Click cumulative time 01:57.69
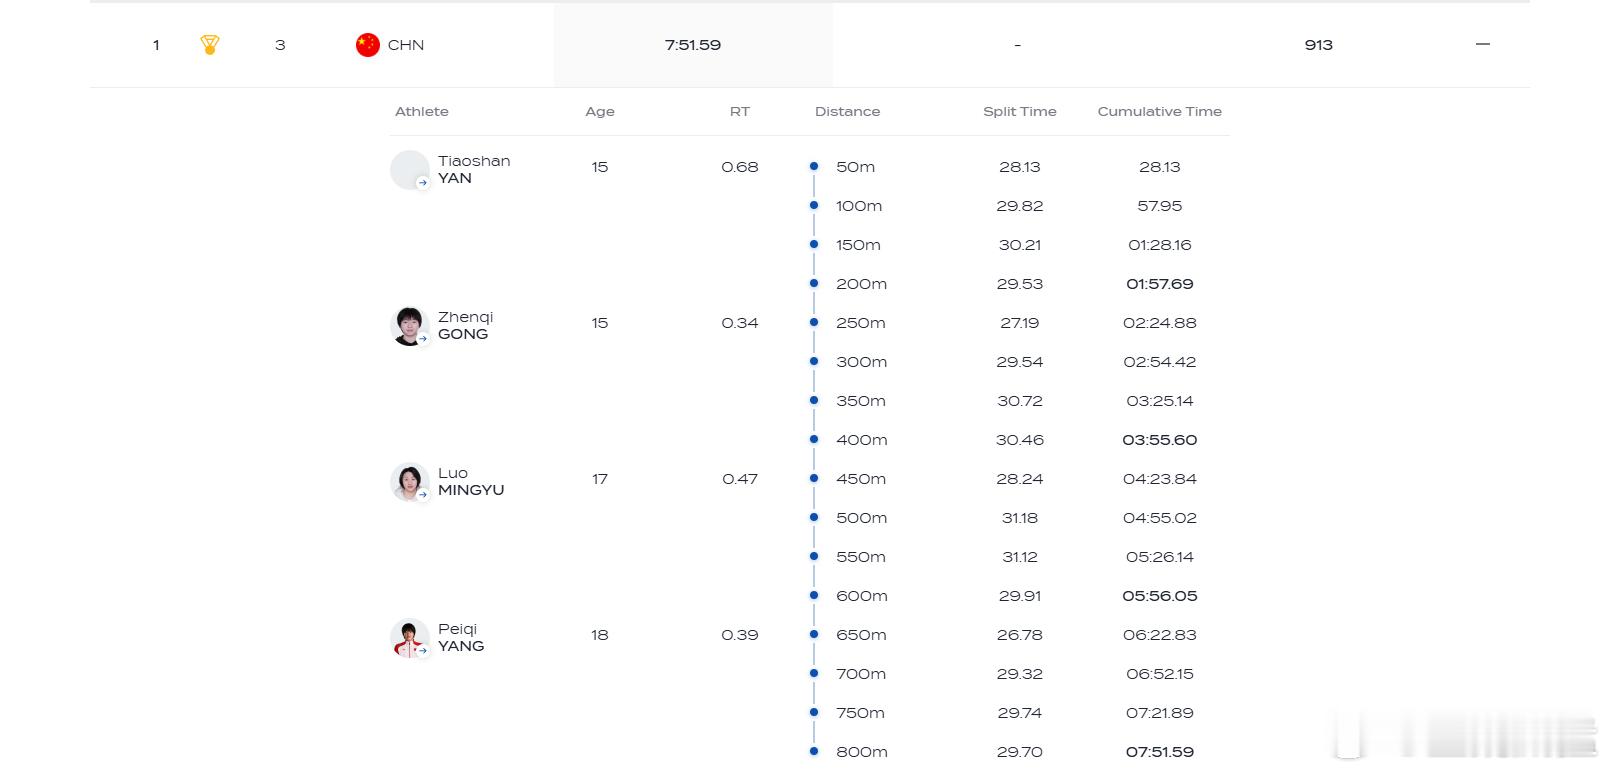 click(x=1160, y=284)
